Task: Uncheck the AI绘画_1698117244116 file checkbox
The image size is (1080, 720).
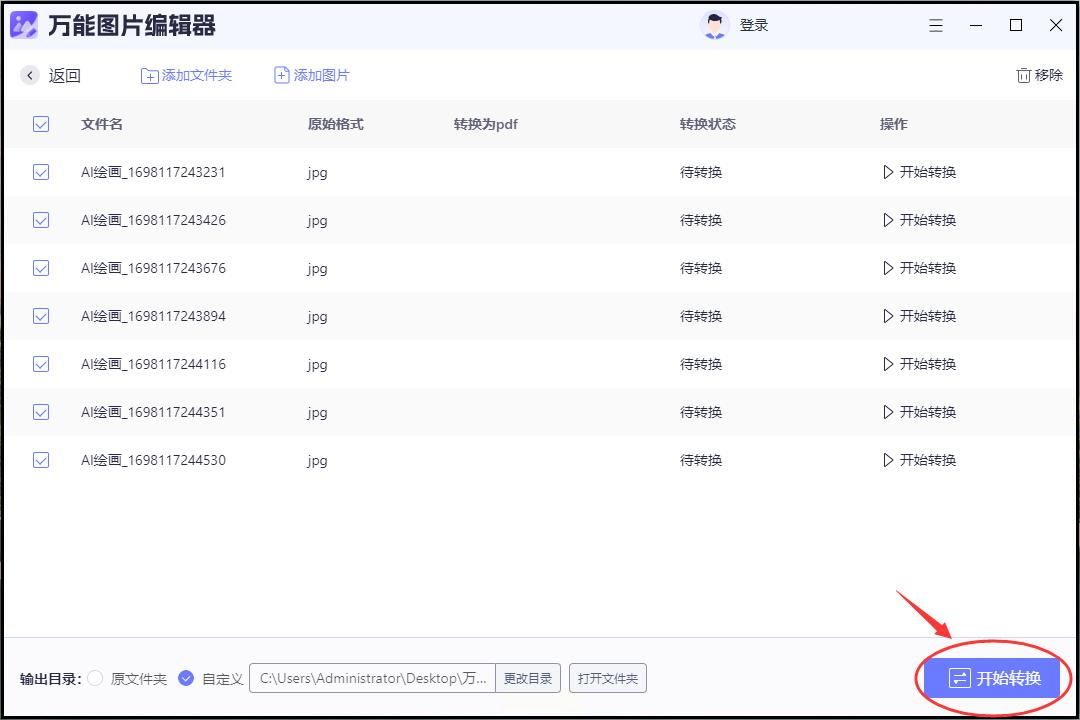Action: click(x=41, y=364)
